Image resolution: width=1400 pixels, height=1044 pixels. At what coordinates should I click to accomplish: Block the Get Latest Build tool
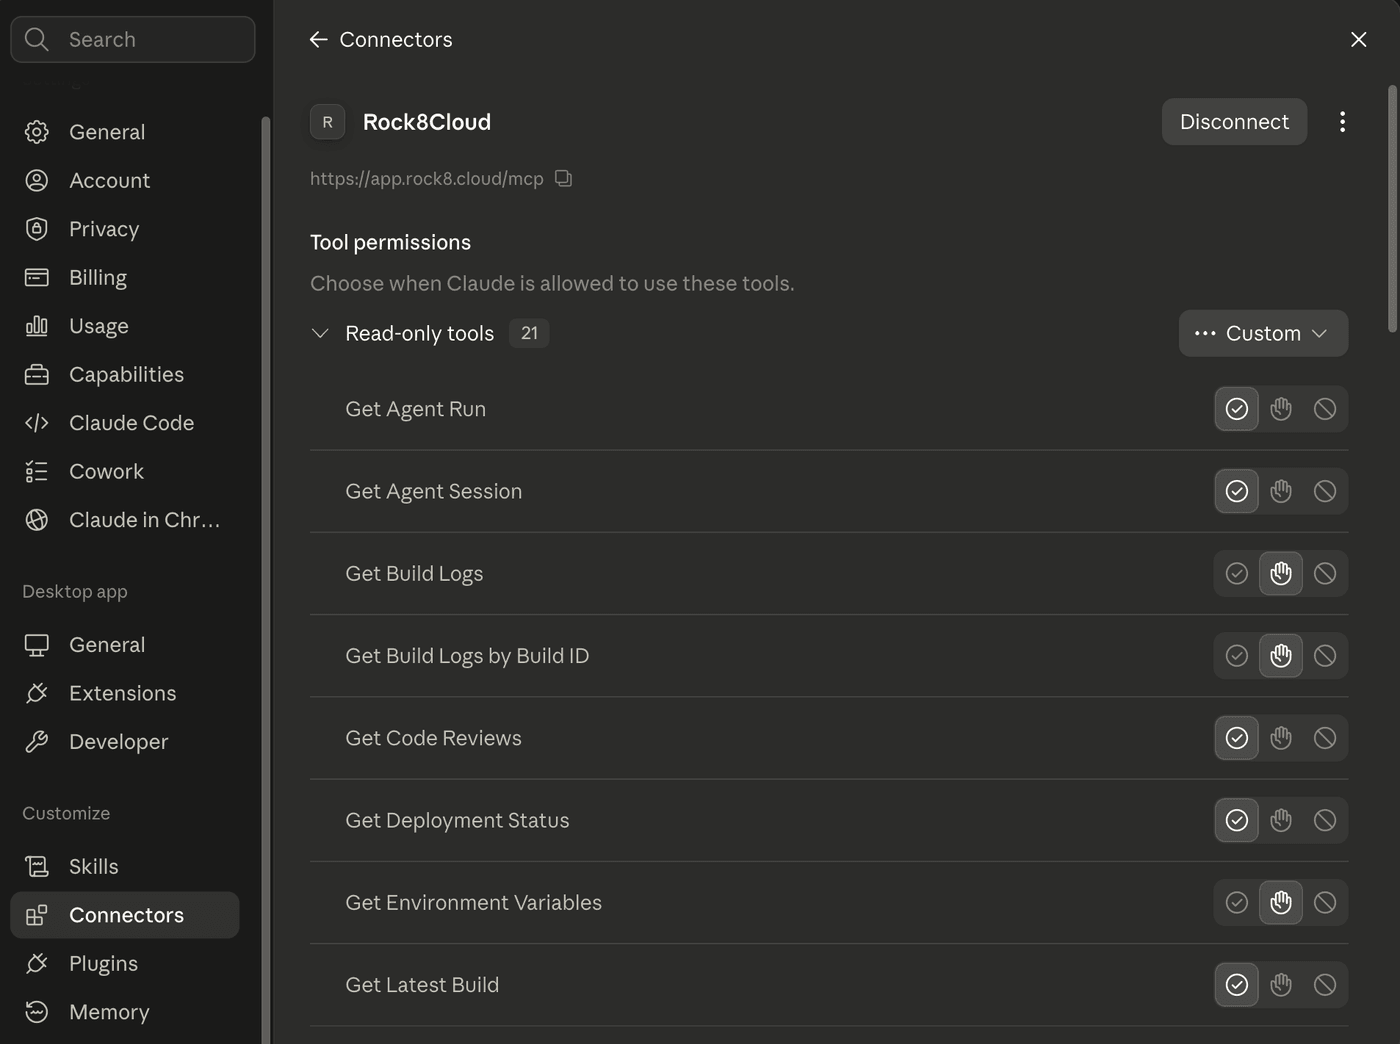[x=1325, y=985]
